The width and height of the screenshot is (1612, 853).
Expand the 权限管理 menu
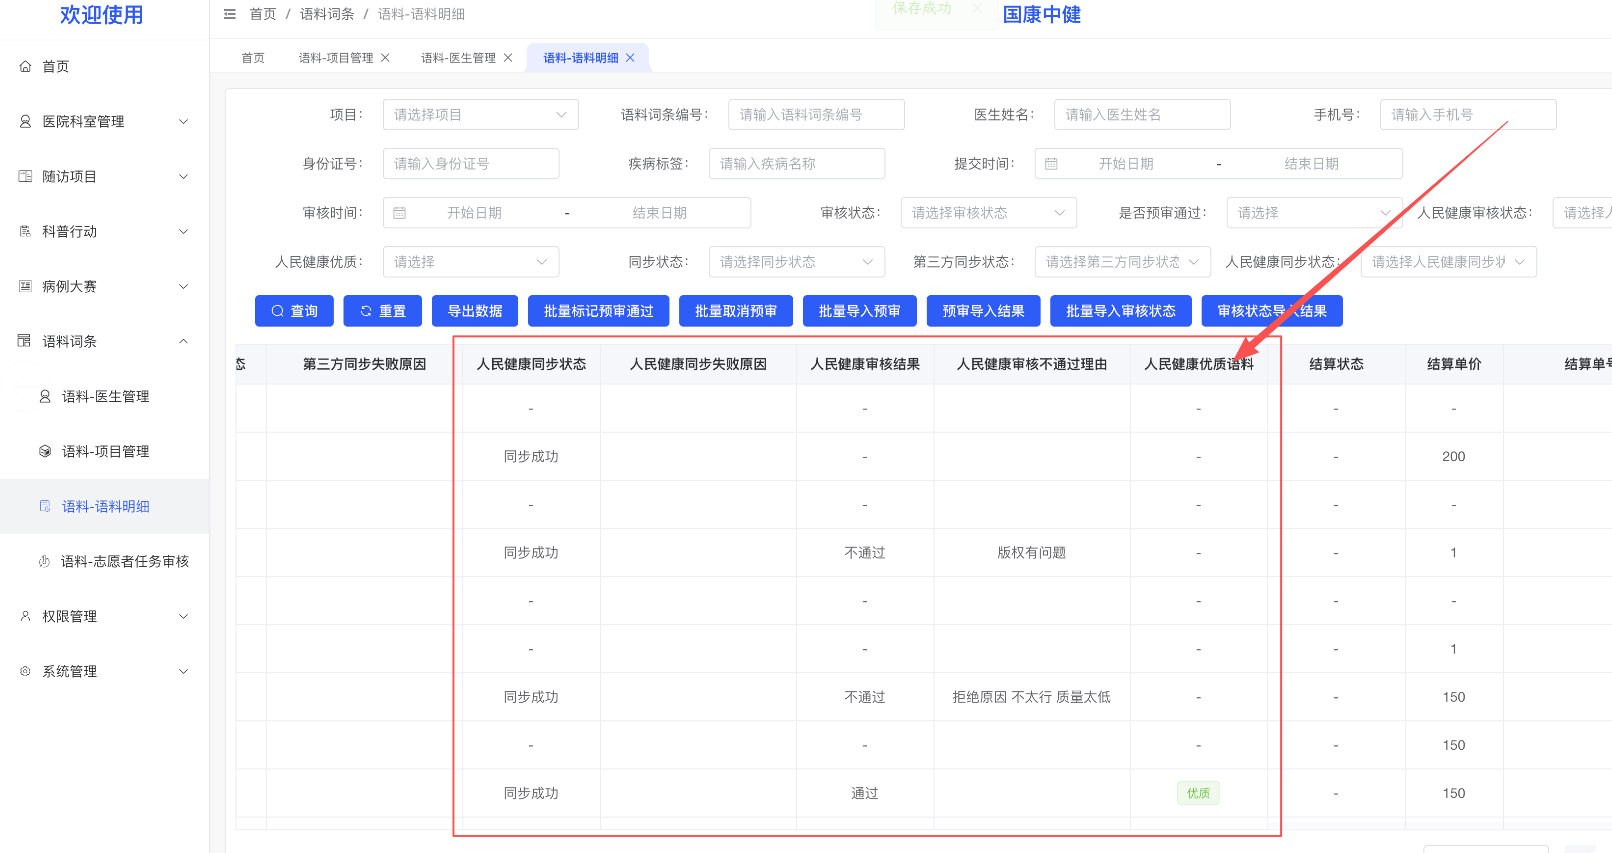[183, 616]
